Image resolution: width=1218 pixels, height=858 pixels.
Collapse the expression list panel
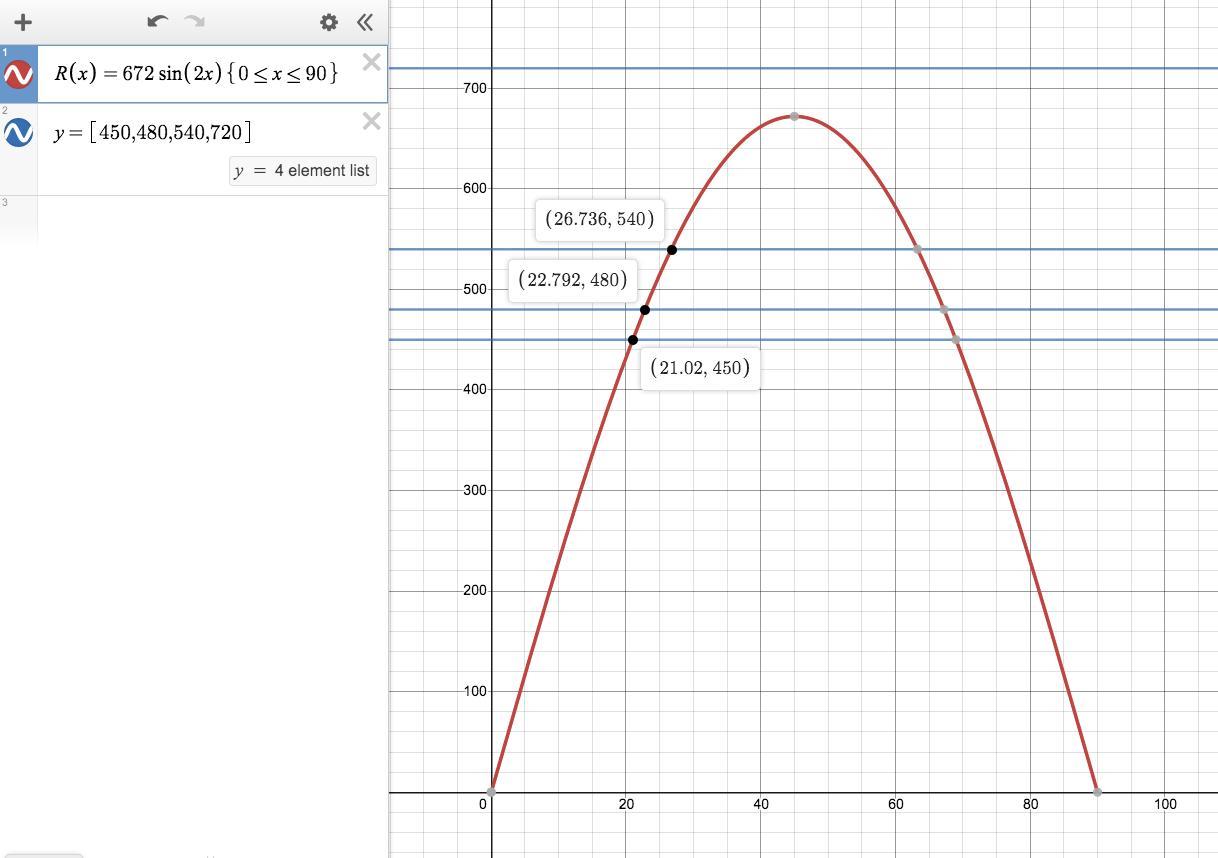365,22
